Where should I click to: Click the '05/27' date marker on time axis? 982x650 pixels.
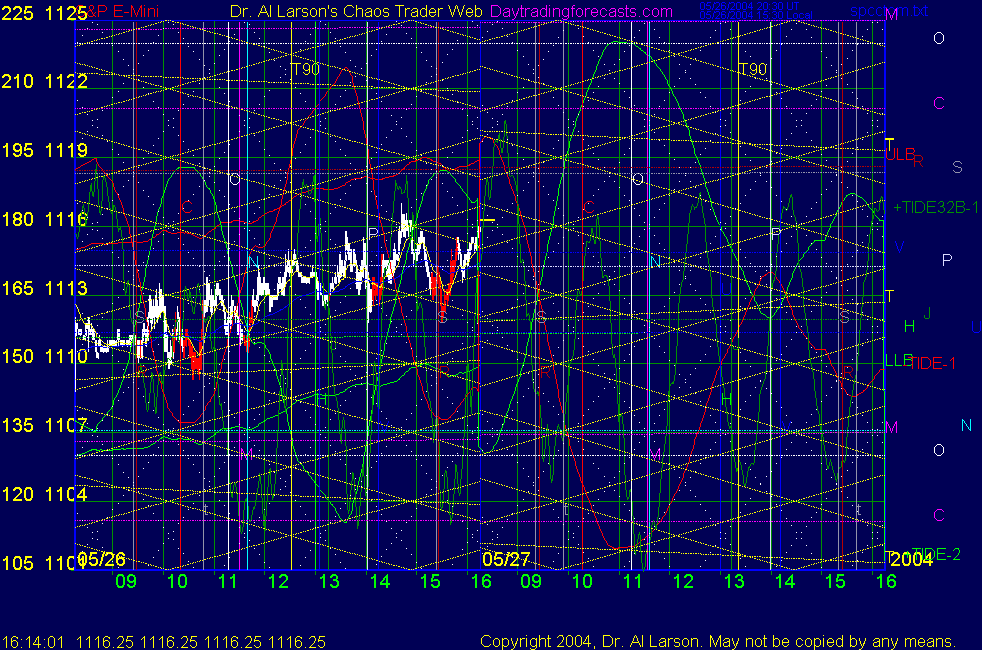506,559
